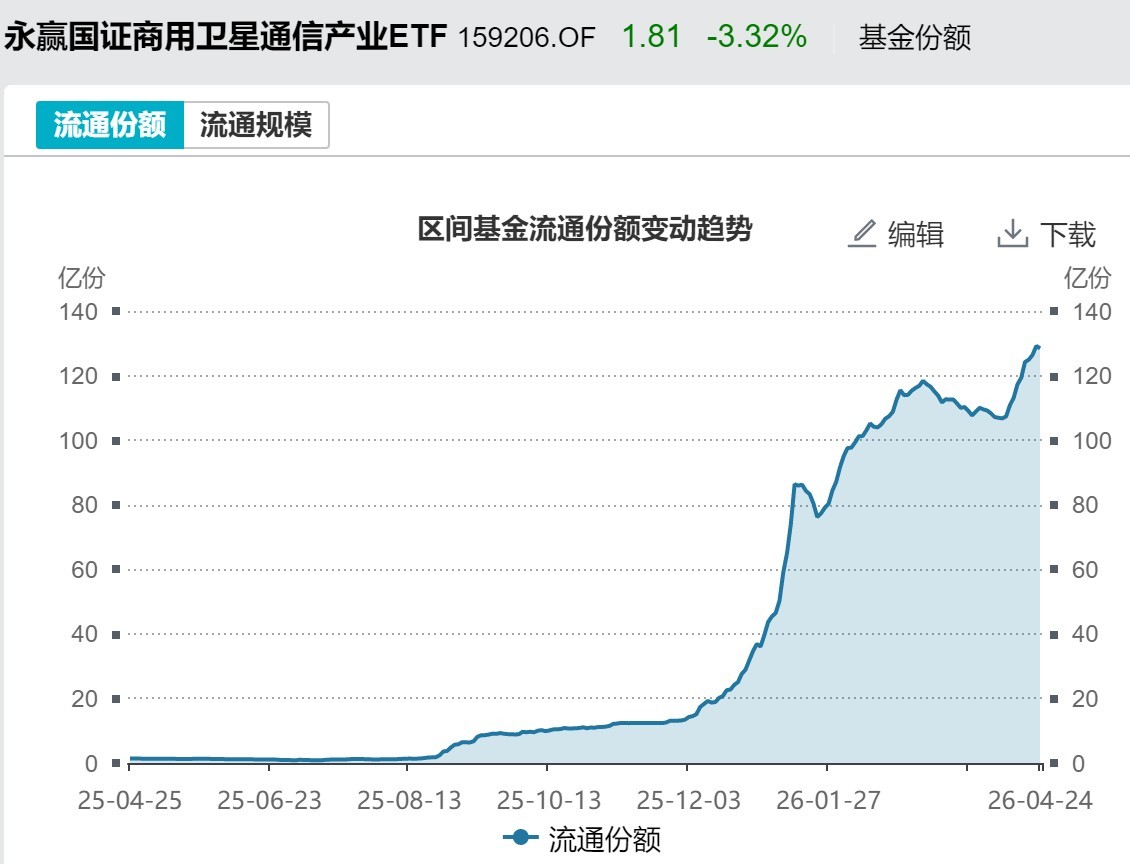This screenshot has width=1130, height=864.
Task: Click the price value 1.81
Action: pos(651,36)
